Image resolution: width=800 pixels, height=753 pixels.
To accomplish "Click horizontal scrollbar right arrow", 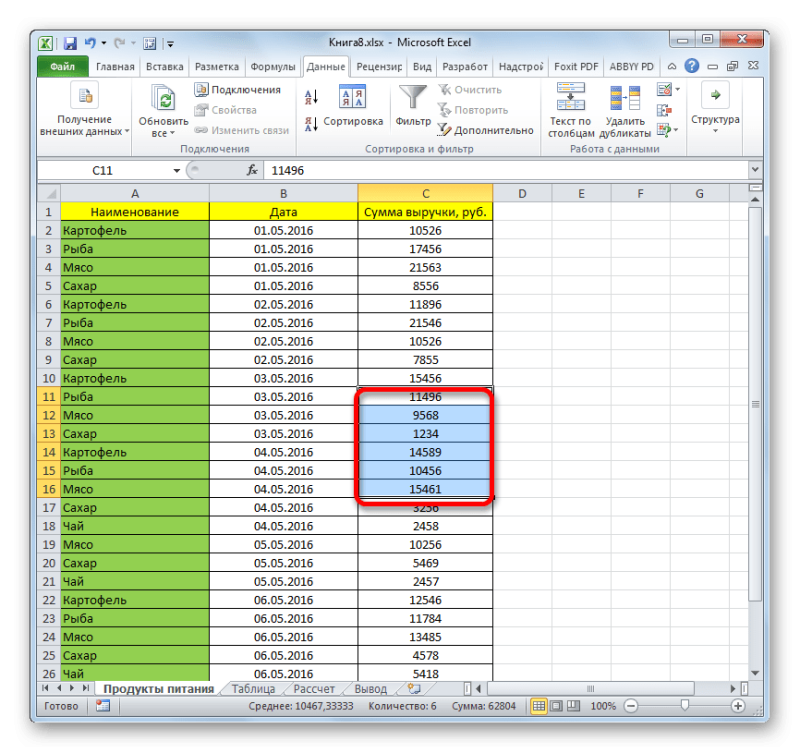I will point(733,689).
